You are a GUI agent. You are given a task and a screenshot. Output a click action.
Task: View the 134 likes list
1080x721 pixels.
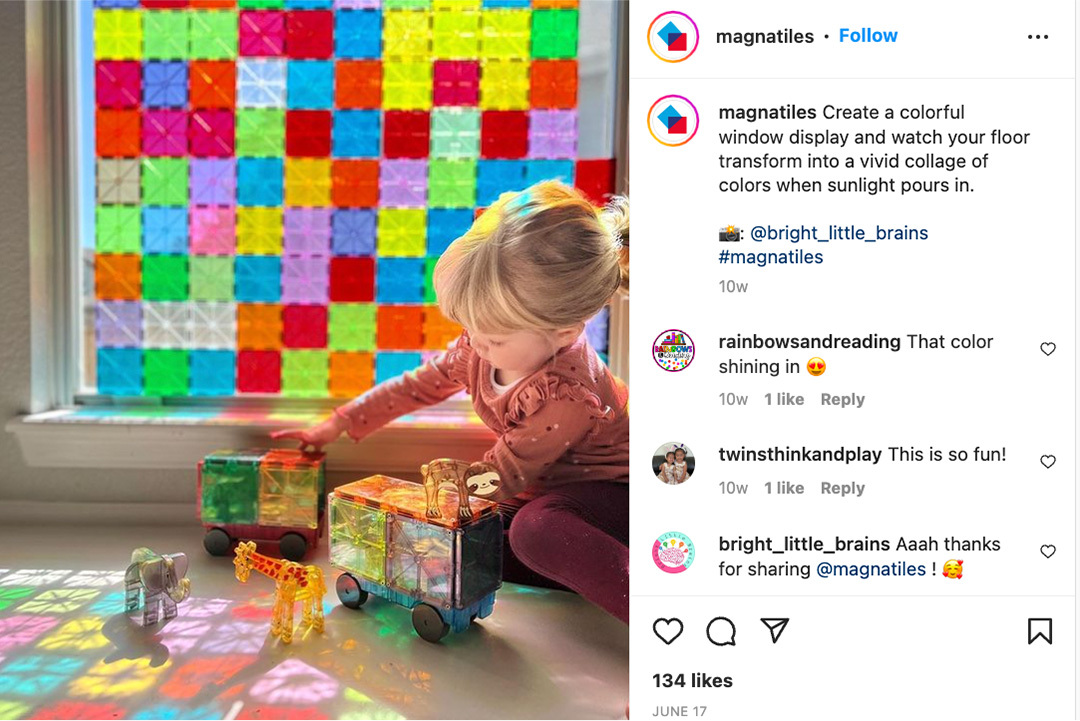(692, 680)
